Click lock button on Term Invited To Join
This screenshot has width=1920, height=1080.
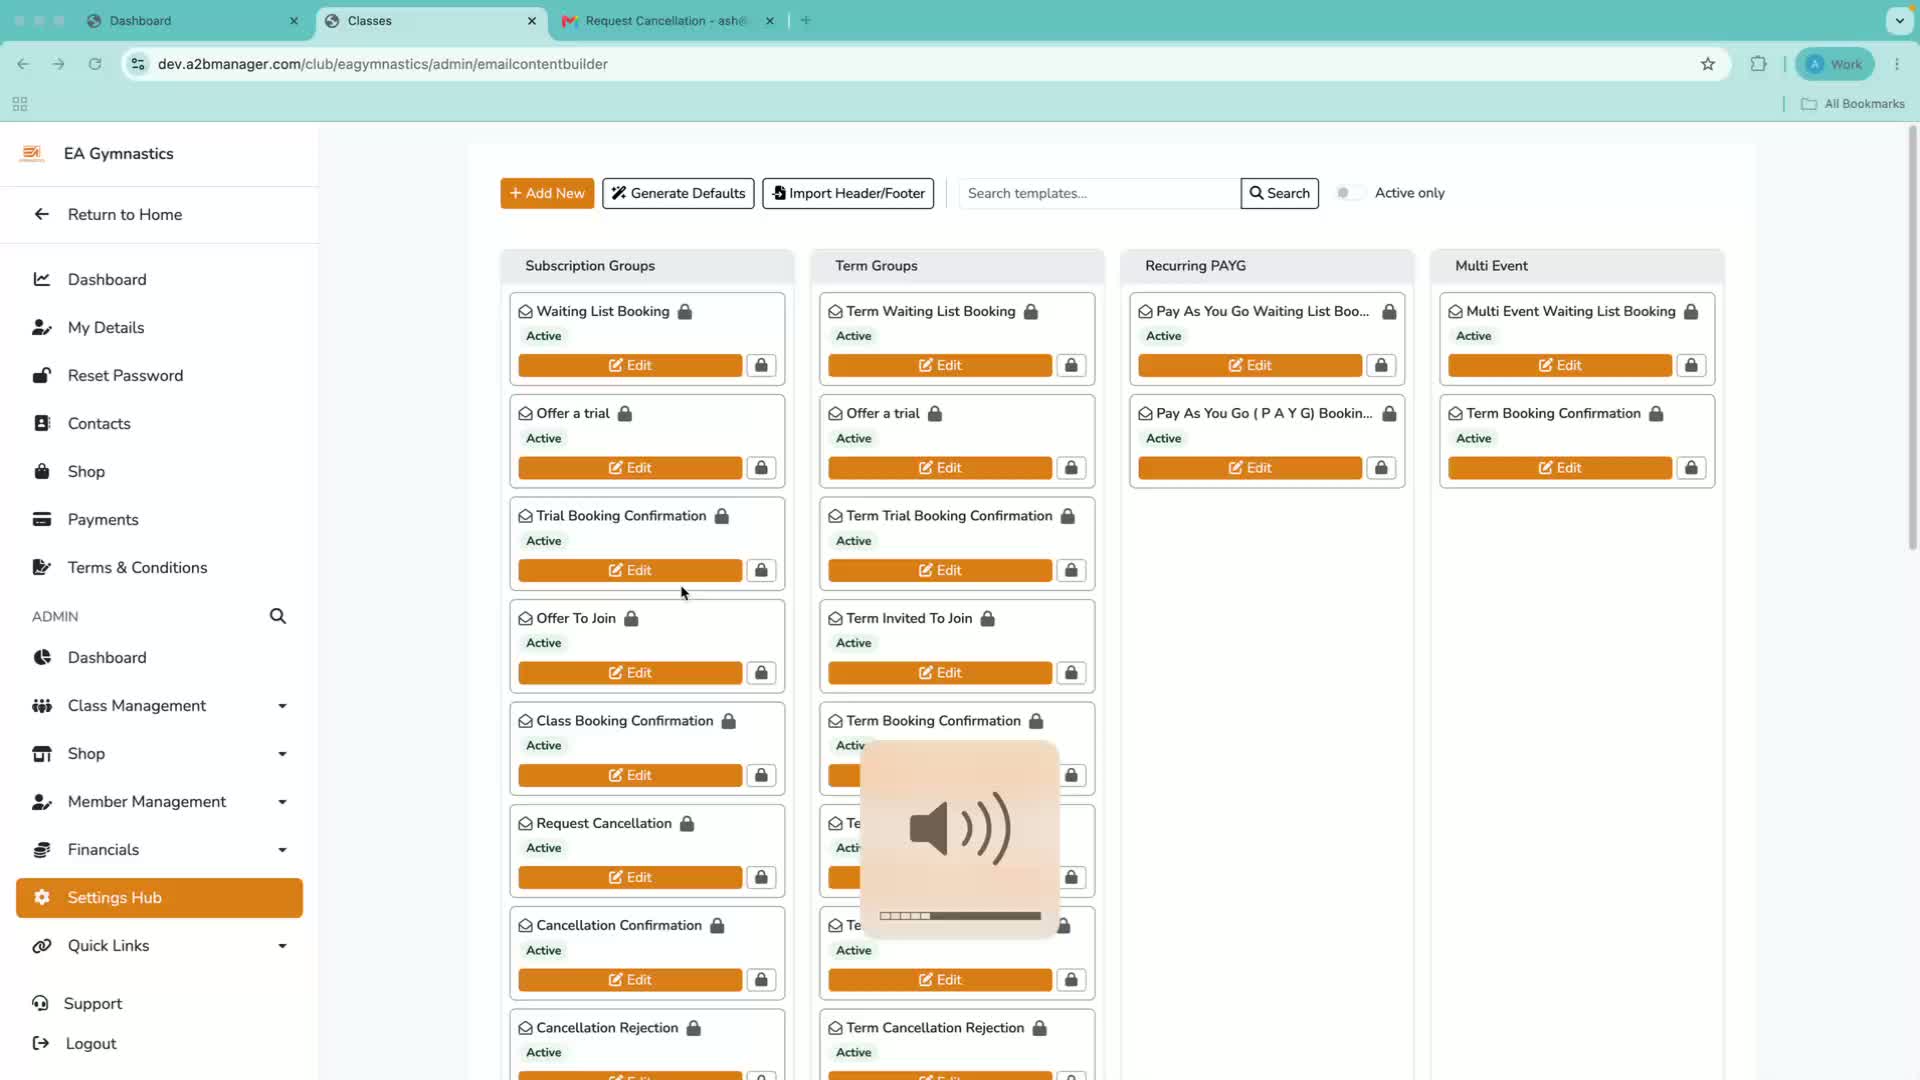pyautogui.click(x=1071, y=673)
